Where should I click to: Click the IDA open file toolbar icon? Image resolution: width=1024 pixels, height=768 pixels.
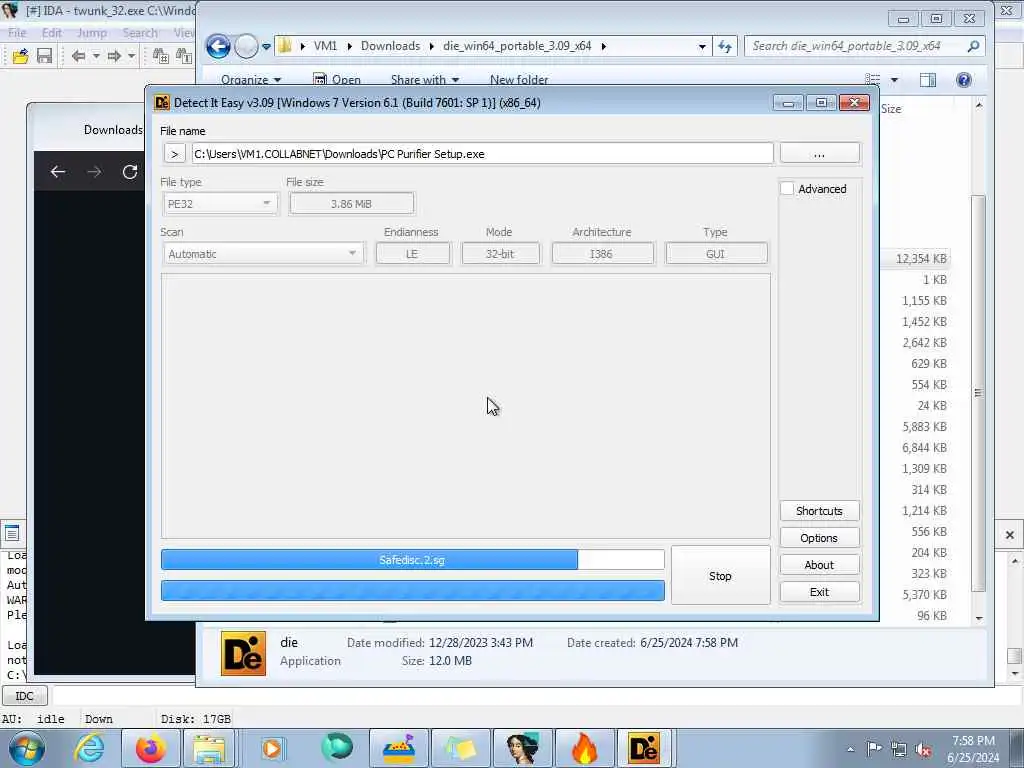click(20, 56)
